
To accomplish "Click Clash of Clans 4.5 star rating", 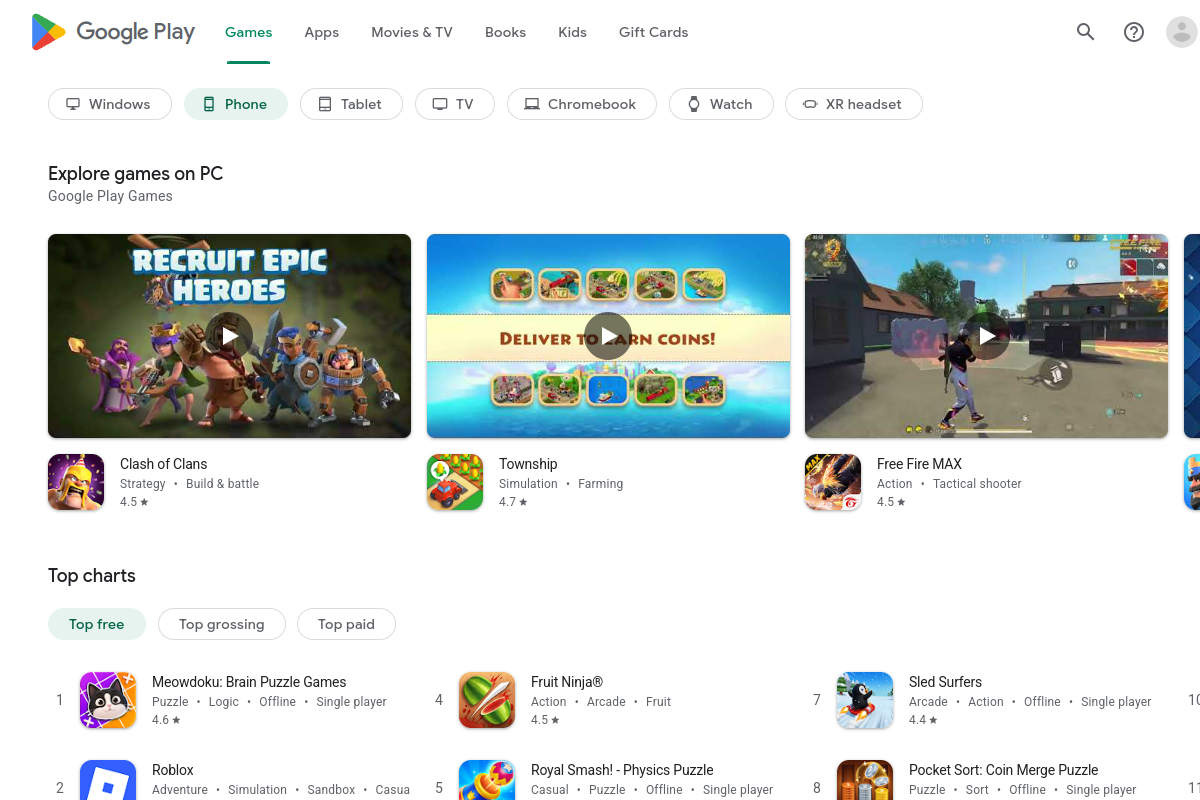I will (134, 502).
